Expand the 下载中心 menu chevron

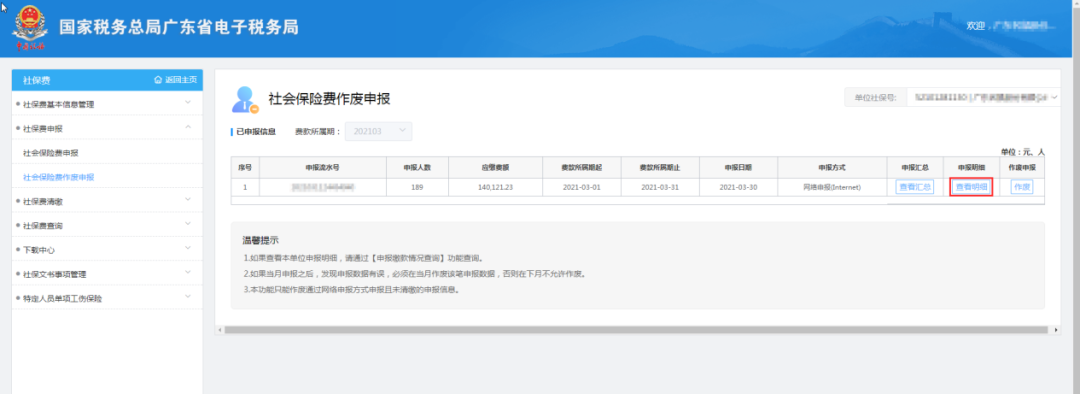(x=188, y=248)
